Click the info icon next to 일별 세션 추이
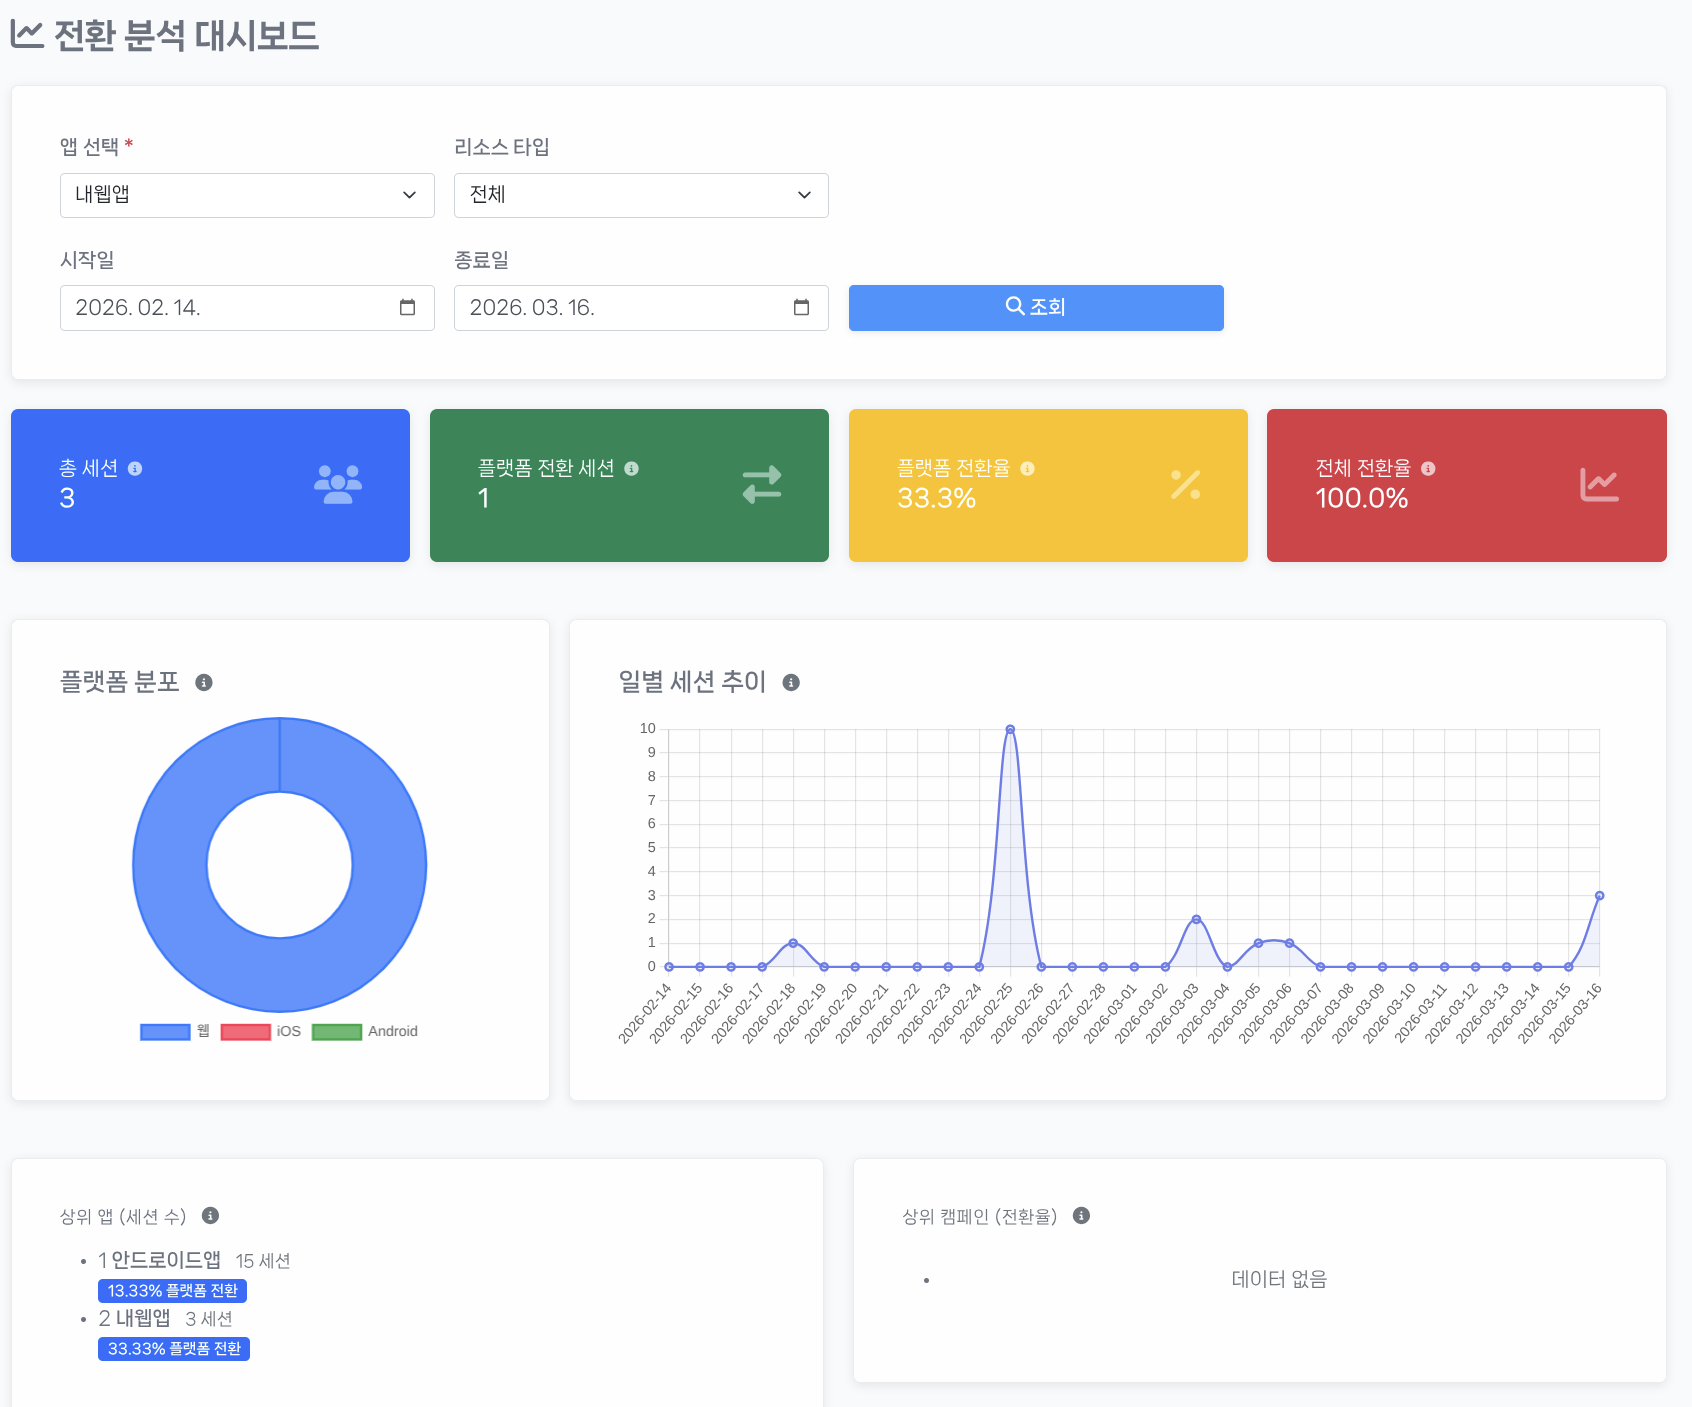This screenshot has height=1407, width=1692. click(793, 682)
